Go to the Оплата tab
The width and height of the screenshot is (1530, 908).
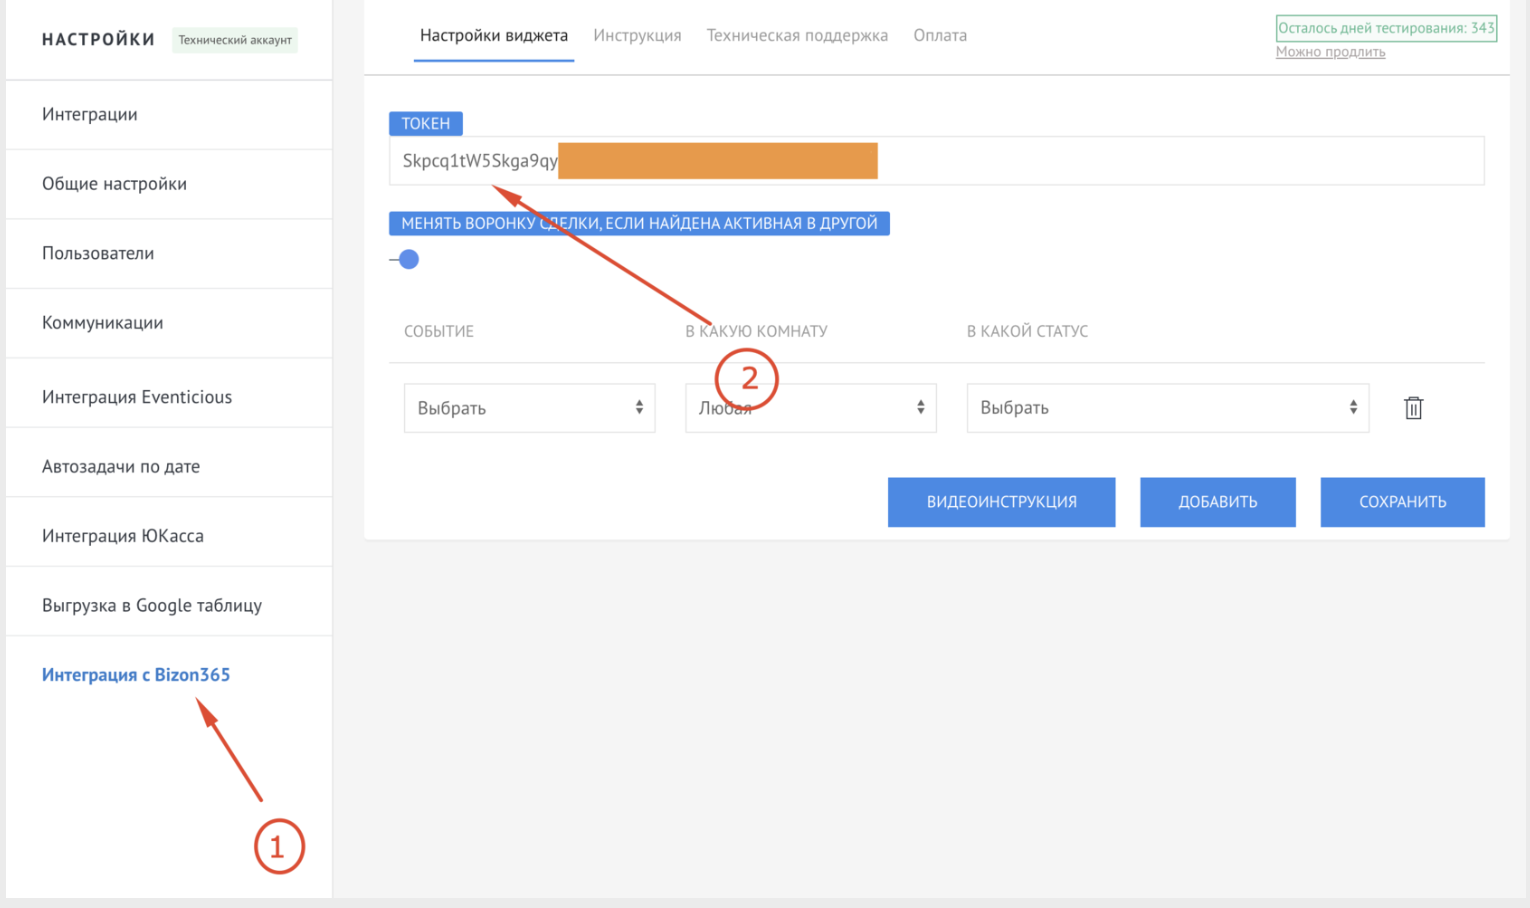coord(940,36)
